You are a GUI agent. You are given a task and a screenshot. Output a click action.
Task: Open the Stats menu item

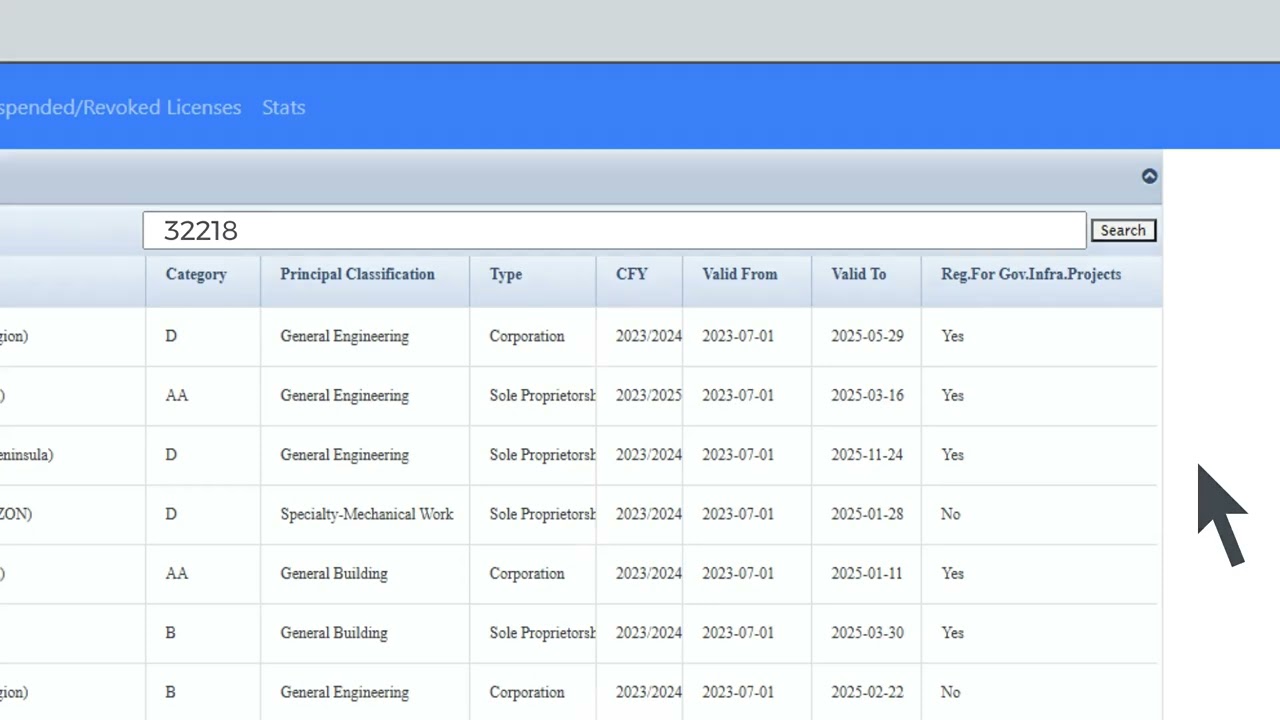tap(284, 107)
